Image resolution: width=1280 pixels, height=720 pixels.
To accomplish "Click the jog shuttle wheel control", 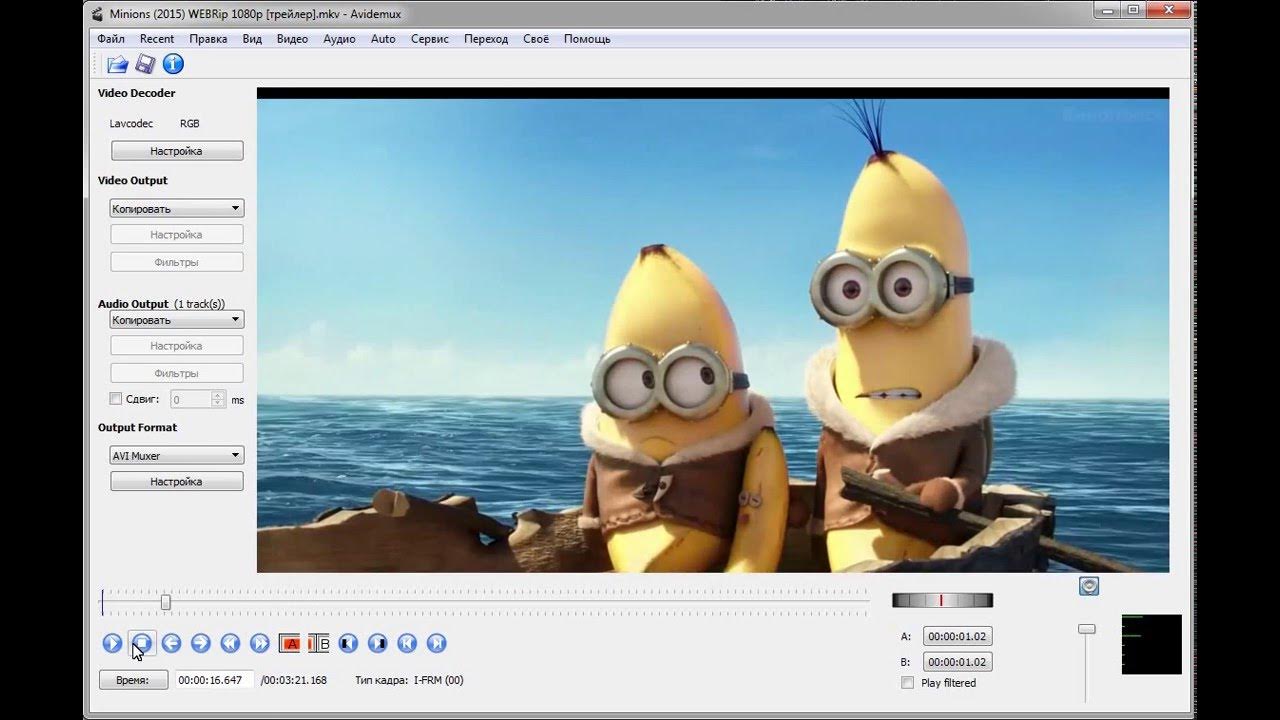I will (x=942, y=600).
